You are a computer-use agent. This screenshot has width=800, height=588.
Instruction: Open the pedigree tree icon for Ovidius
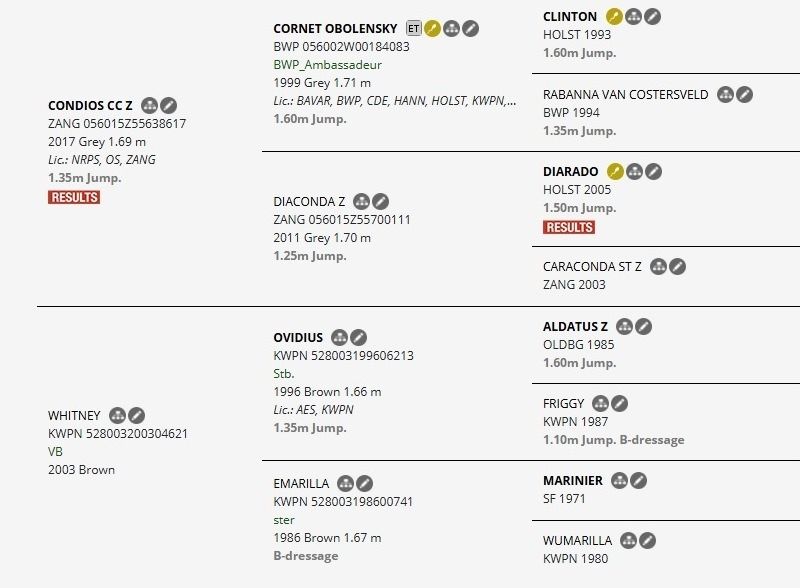[339, 338]
